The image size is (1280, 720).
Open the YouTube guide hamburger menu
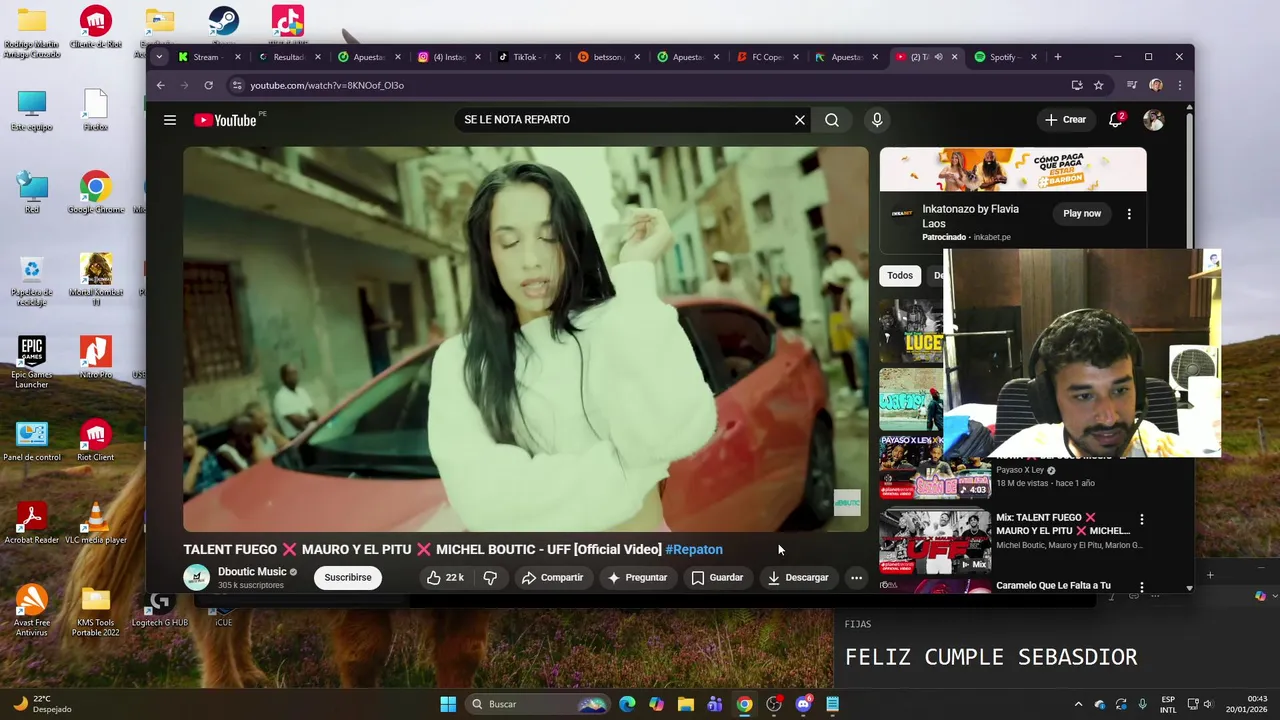tap(170, 120)
